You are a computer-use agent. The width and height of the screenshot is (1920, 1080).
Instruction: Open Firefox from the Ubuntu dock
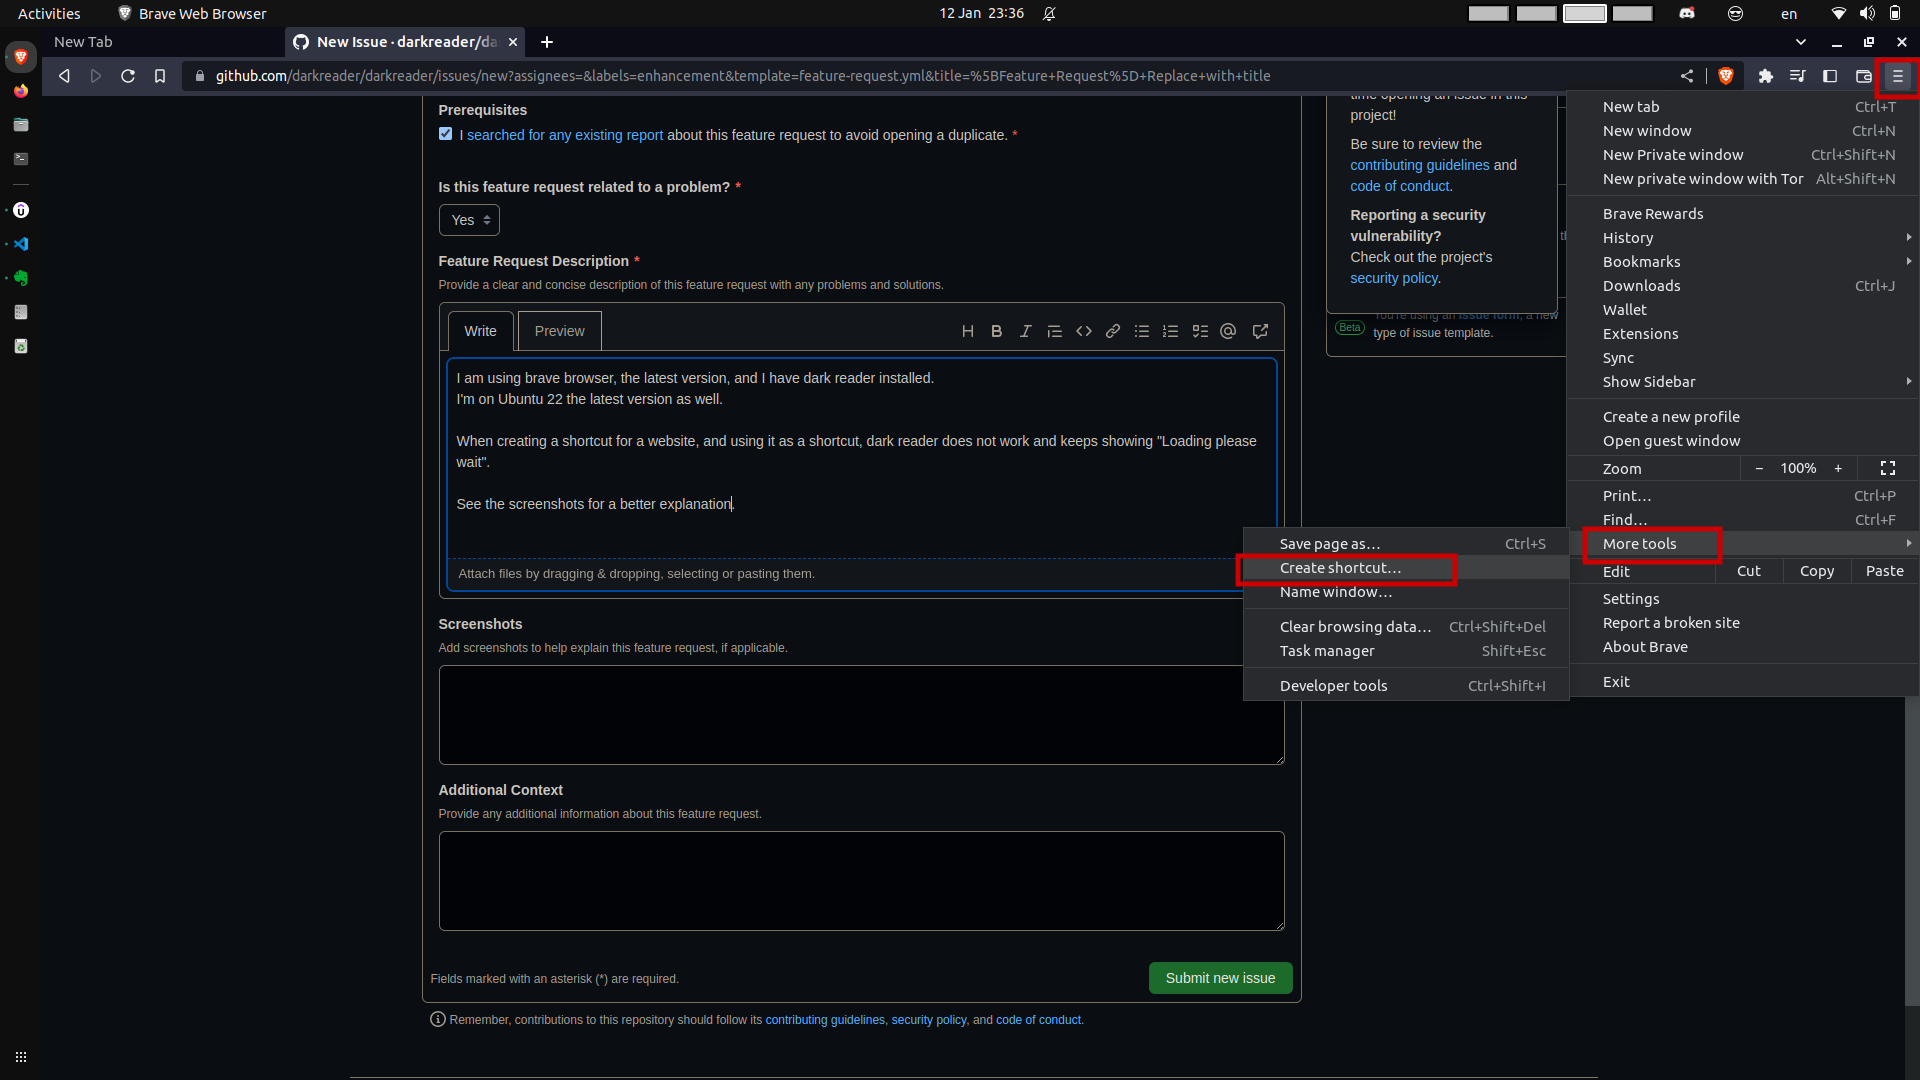[21, 91]
